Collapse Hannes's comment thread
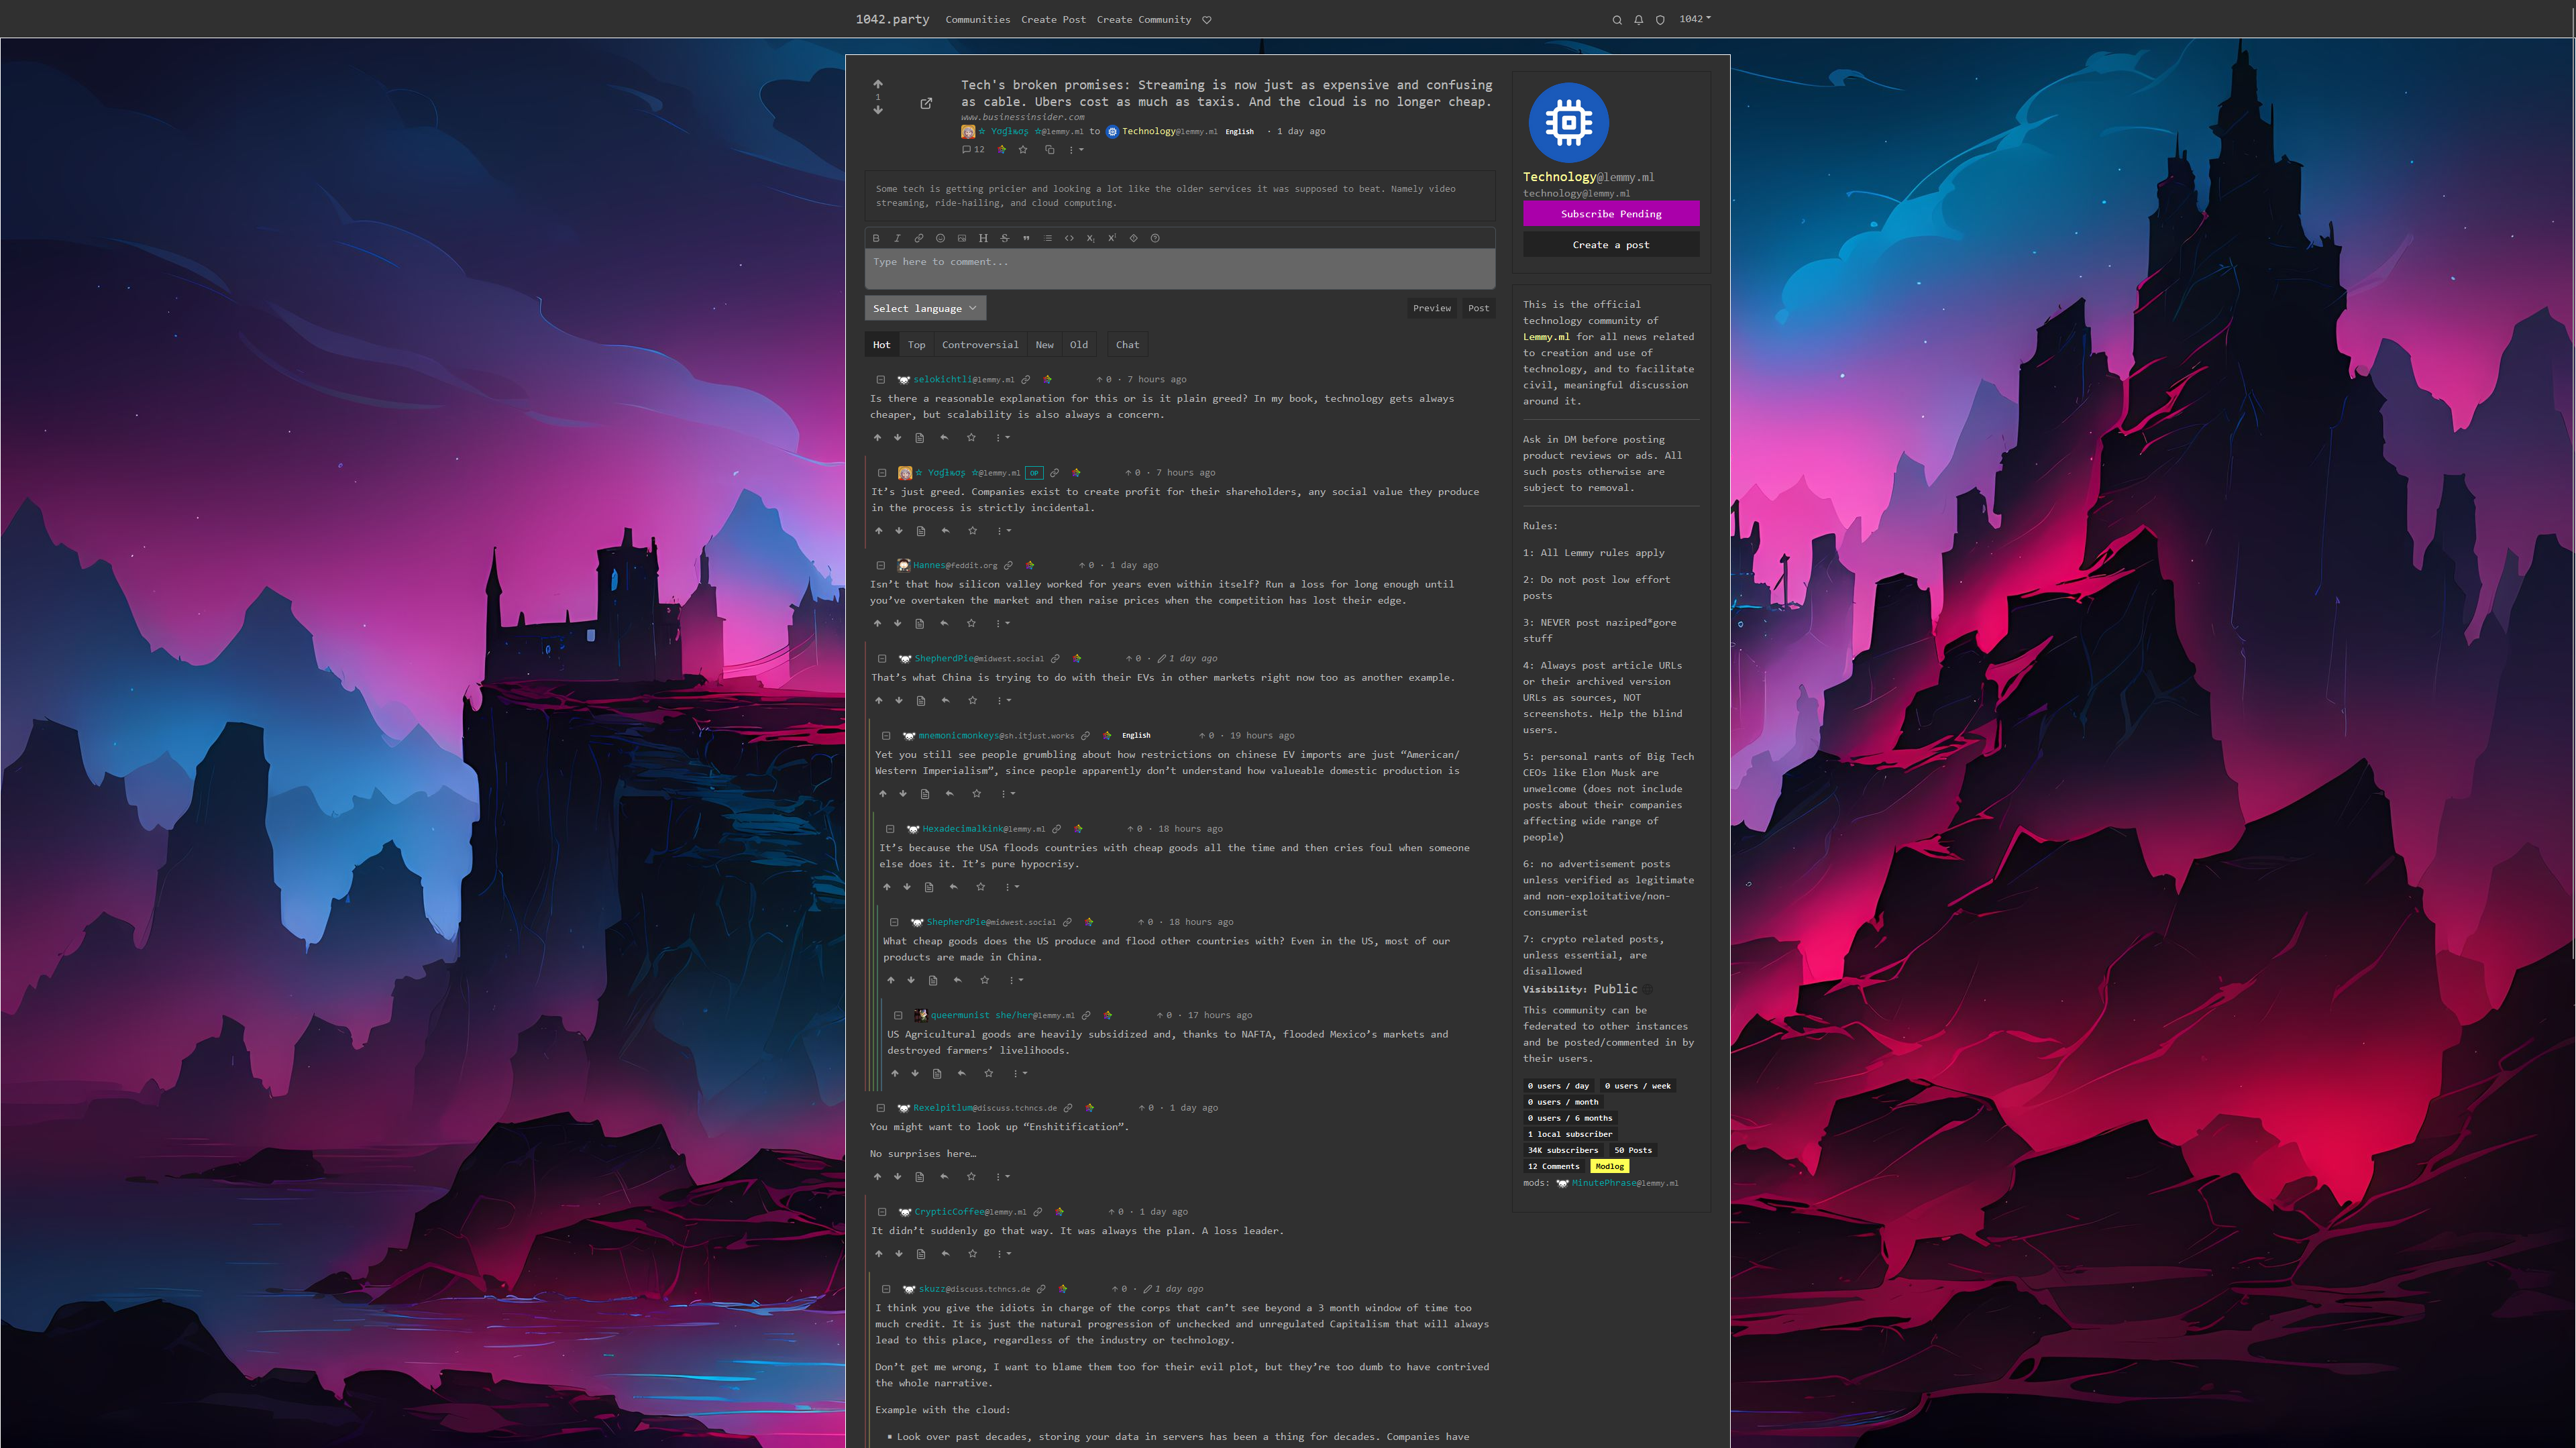2576x1448 pixels. [881, 566]
